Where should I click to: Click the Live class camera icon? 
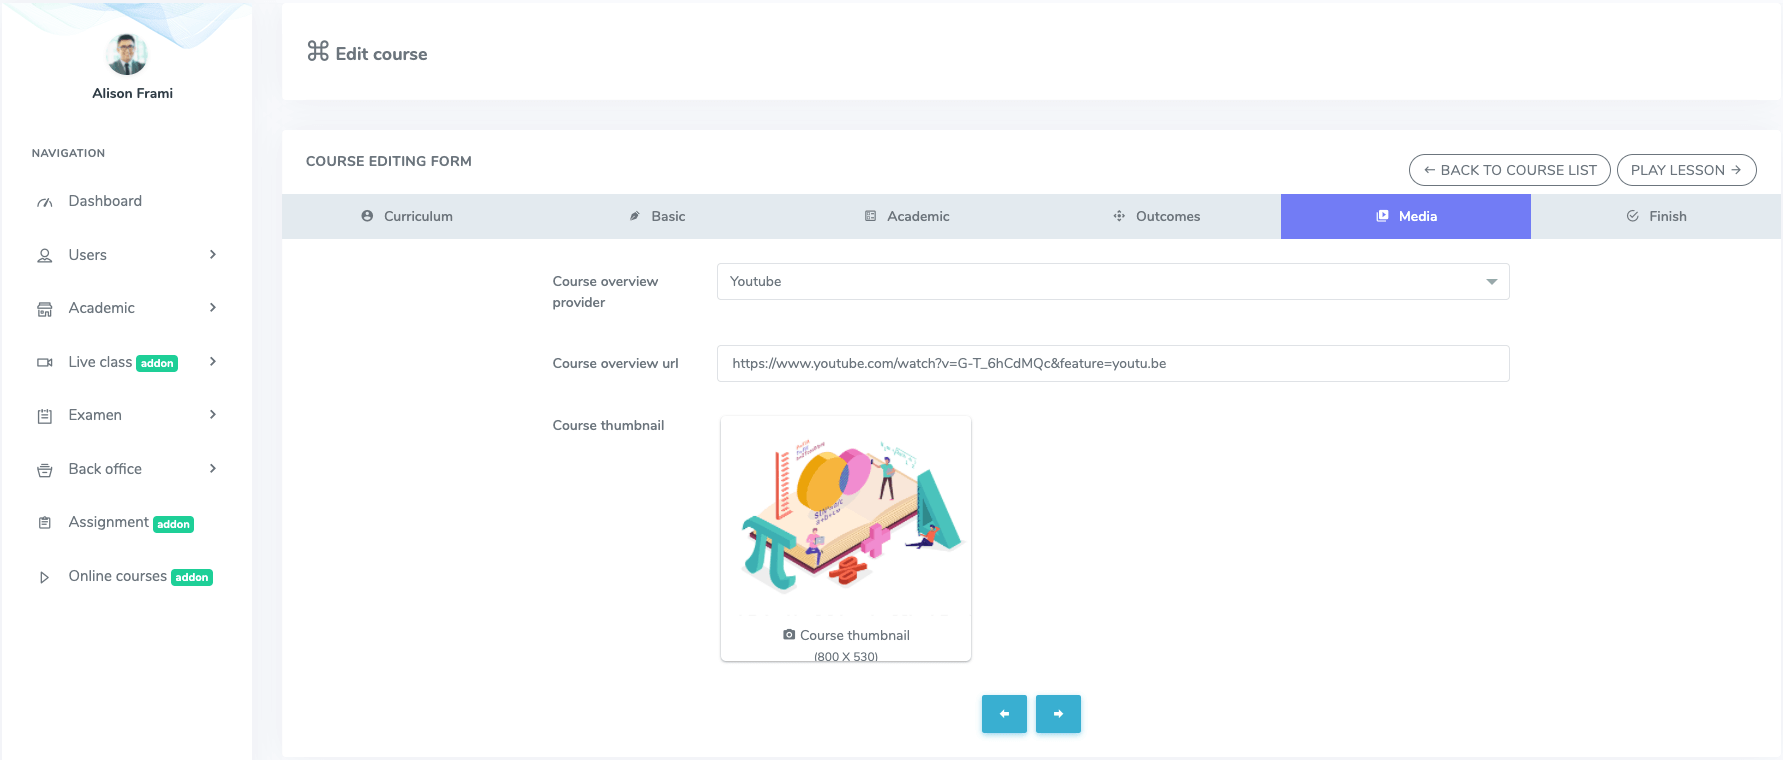tap(45, 363)
